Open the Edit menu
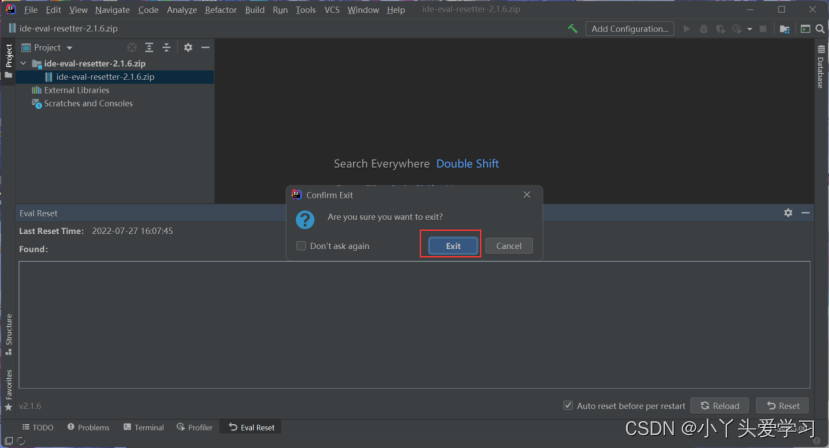Screen dimensions: 830x448 pyautogui.click(x=53, y=10)
